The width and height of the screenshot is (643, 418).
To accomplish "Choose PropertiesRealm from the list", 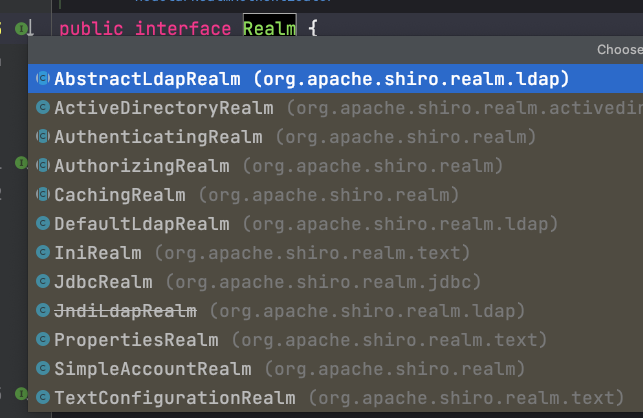I will (x=335, y=340).
